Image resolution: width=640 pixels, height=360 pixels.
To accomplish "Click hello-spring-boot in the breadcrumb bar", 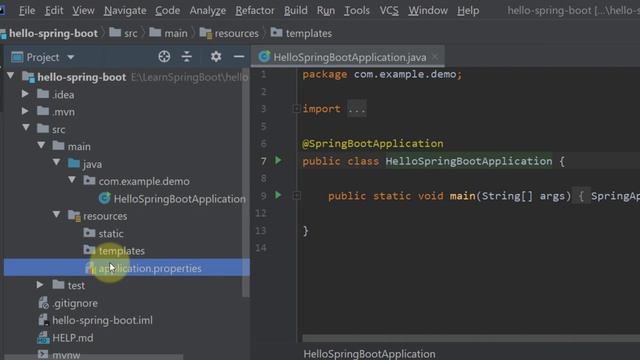I will click(53, 33).
